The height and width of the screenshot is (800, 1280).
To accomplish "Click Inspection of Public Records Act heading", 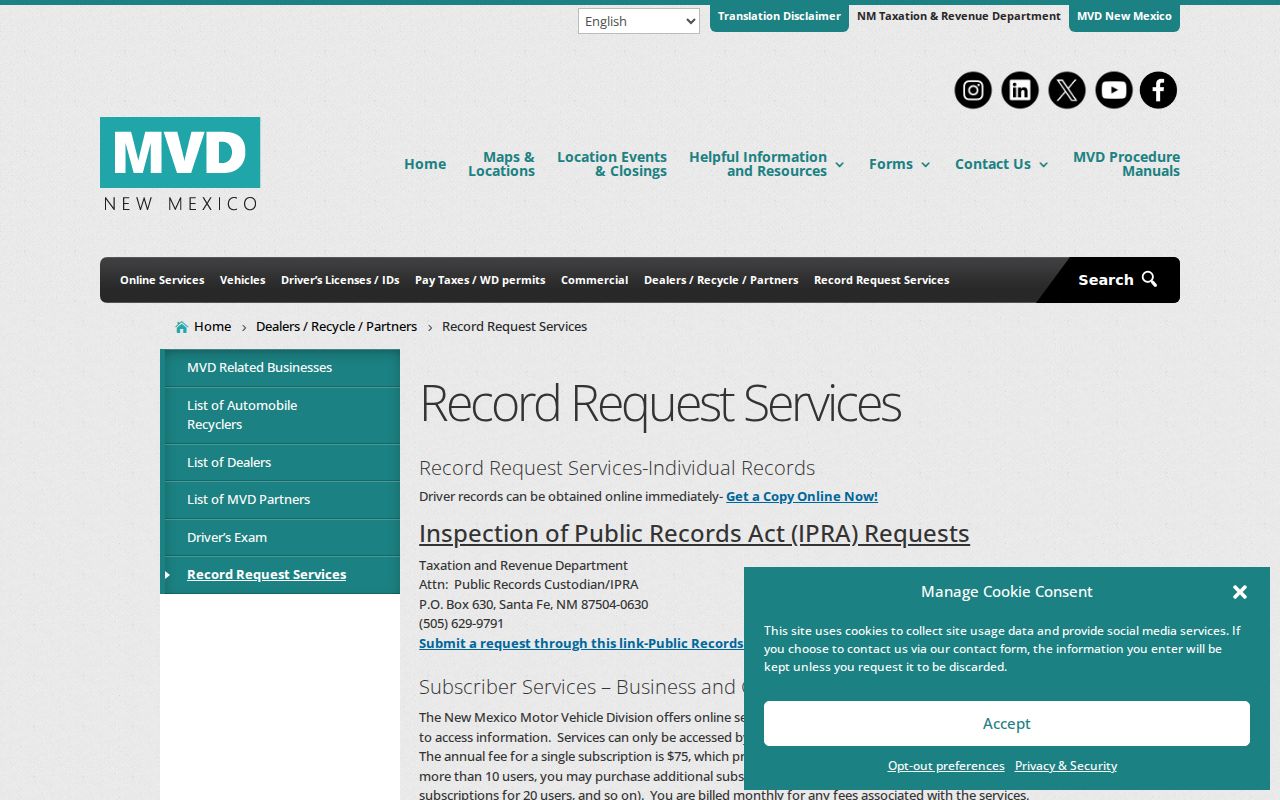I will 694,534.
